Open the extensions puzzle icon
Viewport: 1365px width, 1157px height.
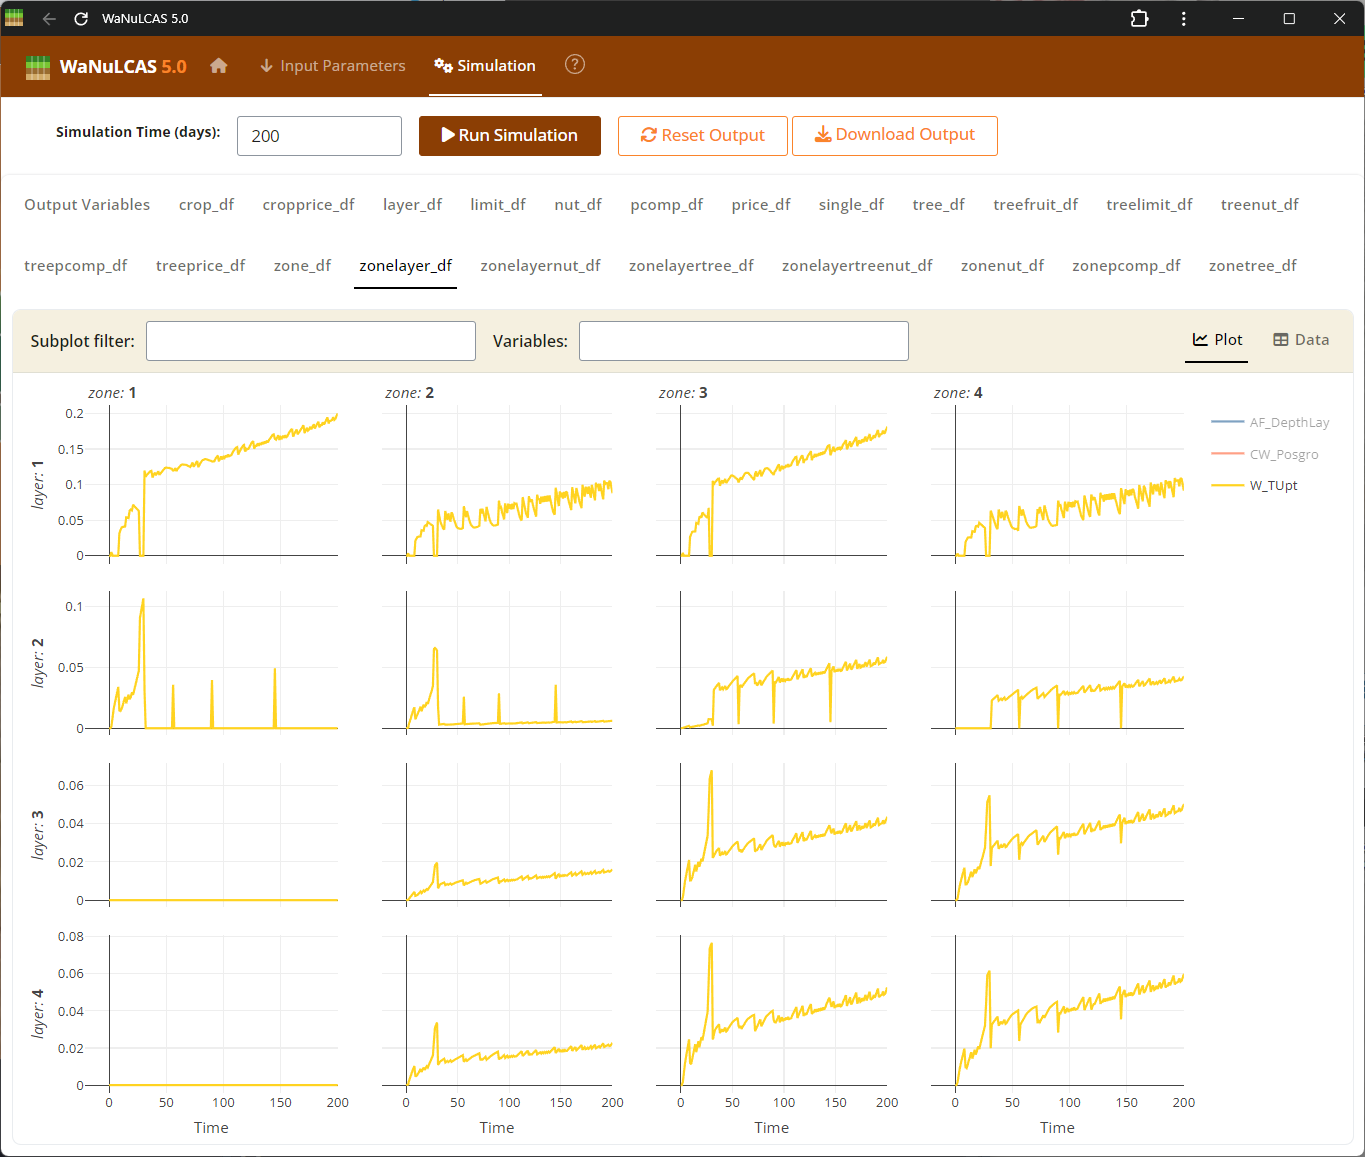1139,19
